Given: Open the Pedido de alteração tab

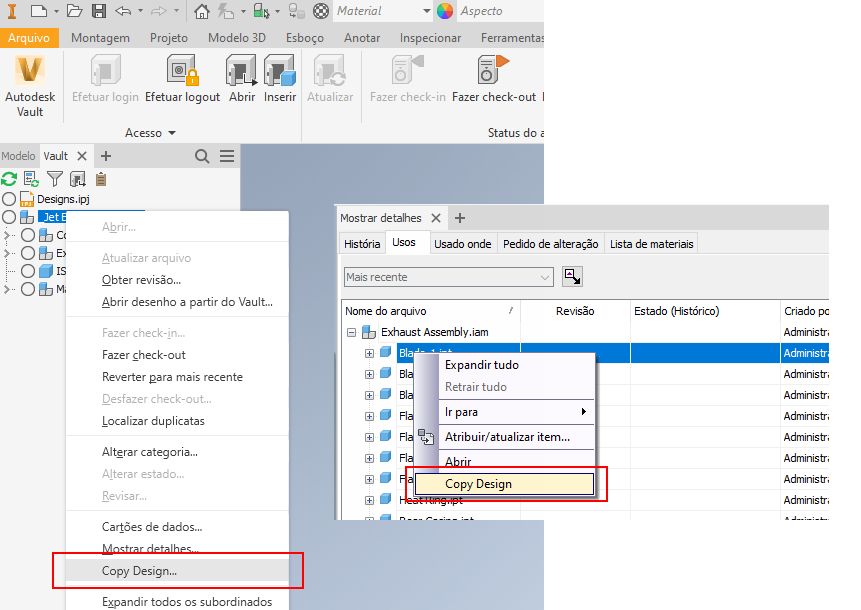Looking at the screenshot, I should (550, 244).
